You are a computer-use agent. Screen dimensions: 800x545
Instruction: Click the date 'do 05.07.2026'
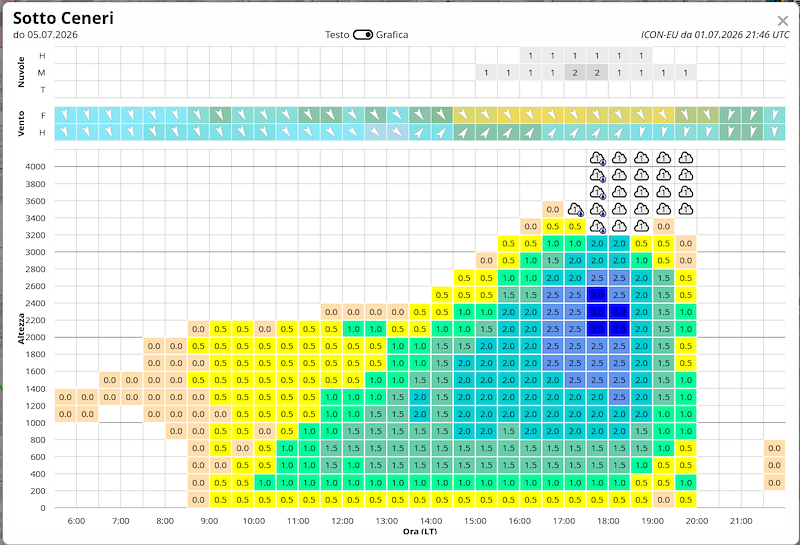(x=45, y=35)
